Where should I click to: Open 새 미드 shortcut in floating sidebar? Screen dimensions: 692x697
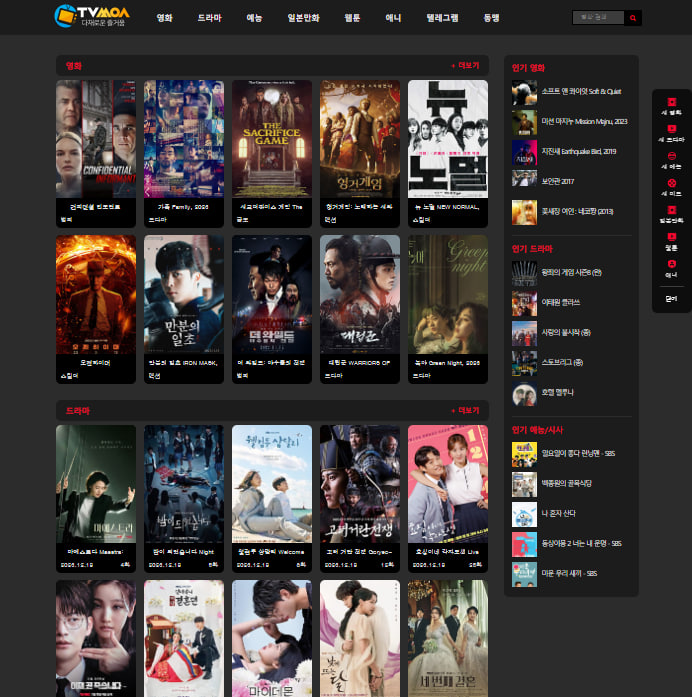672,188
